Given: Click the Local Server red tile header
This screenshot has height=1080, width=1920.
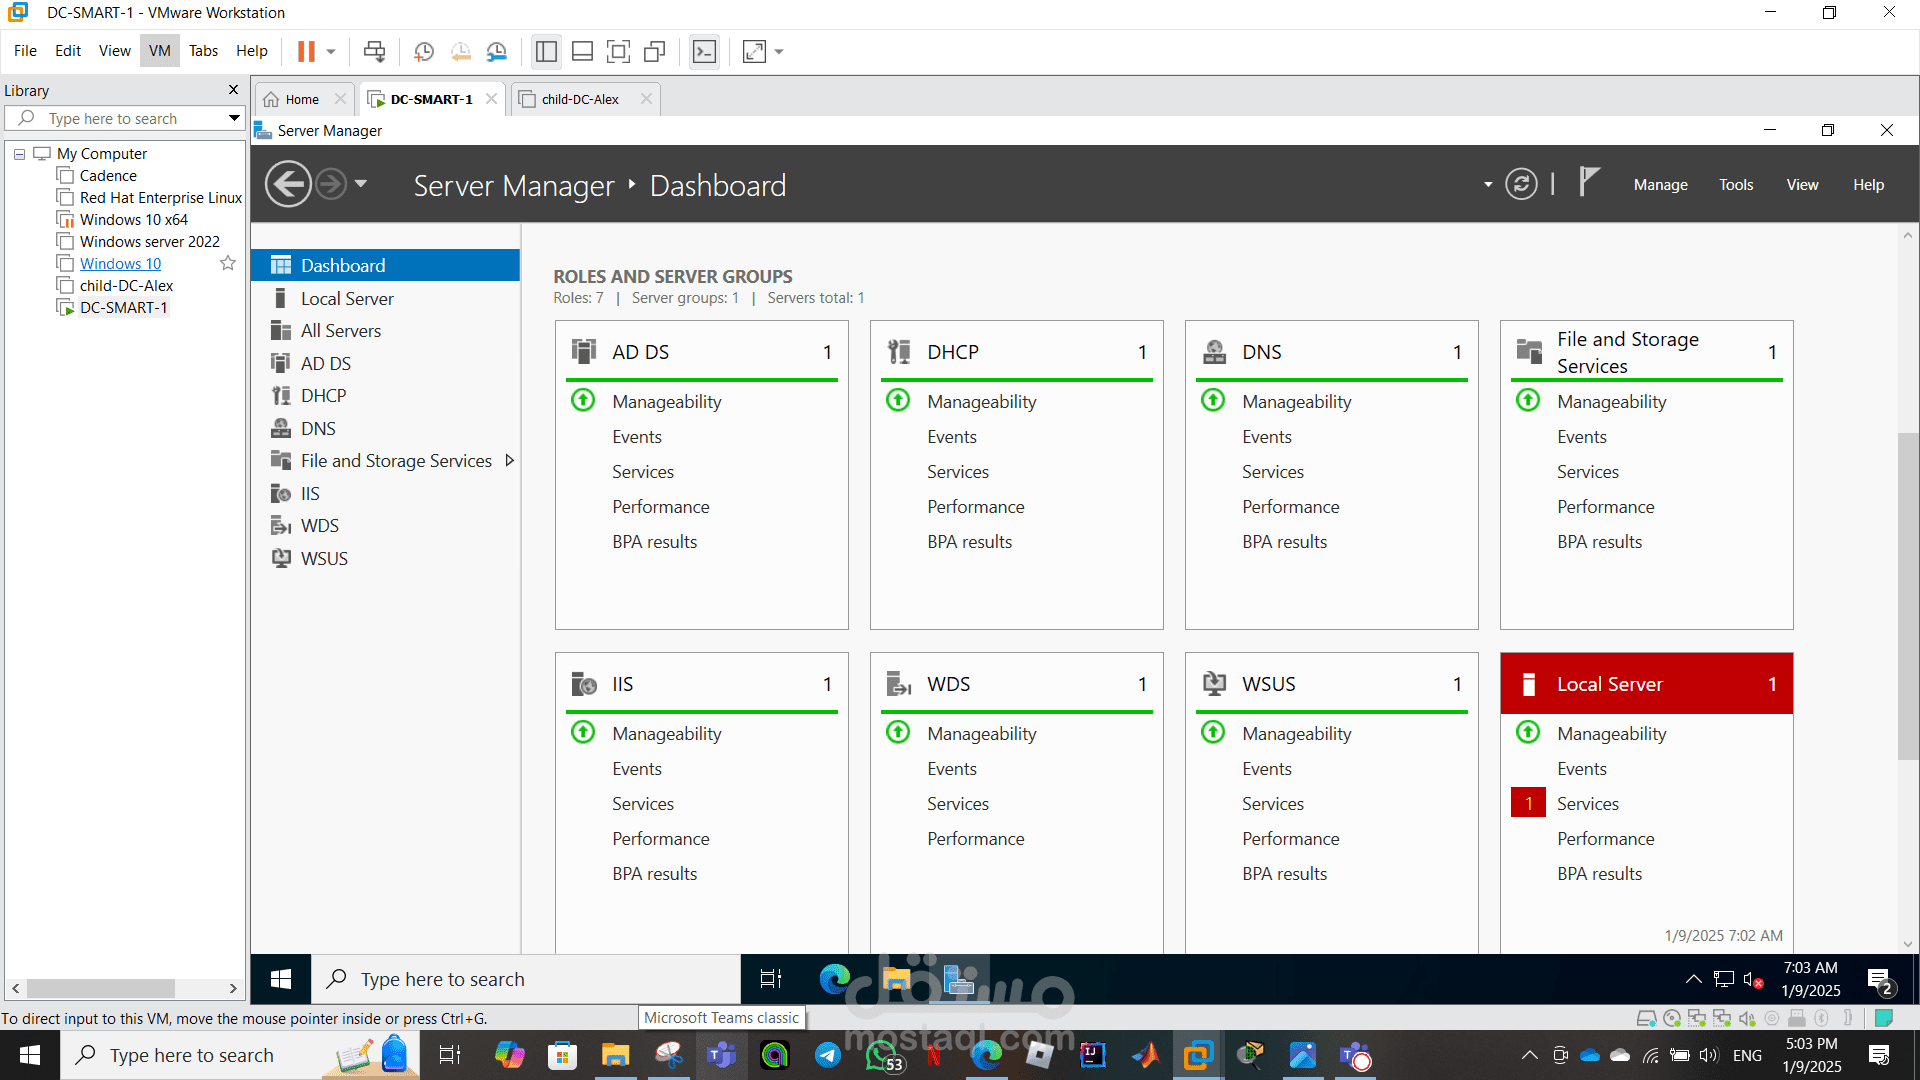Looking at the screenshot, I should (1646, 684).
